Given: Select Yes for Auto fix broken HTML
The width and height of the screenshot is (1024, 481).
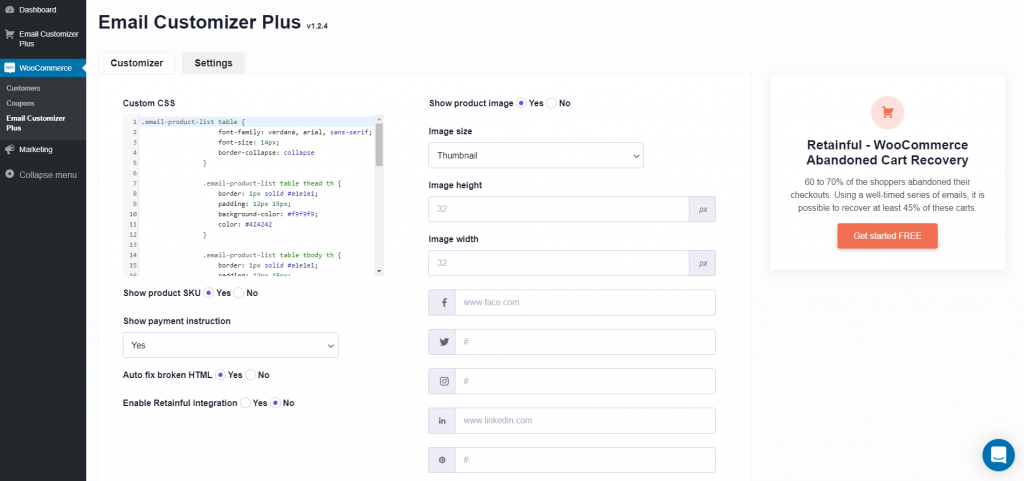Looking at the screenshot, I should coord(221,375).
